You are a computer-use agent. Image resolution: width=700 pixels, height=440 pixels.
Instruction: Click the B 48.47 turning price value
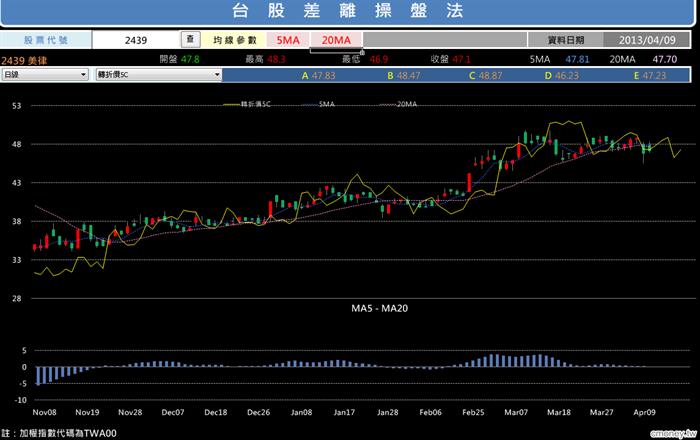click(404, 76)
